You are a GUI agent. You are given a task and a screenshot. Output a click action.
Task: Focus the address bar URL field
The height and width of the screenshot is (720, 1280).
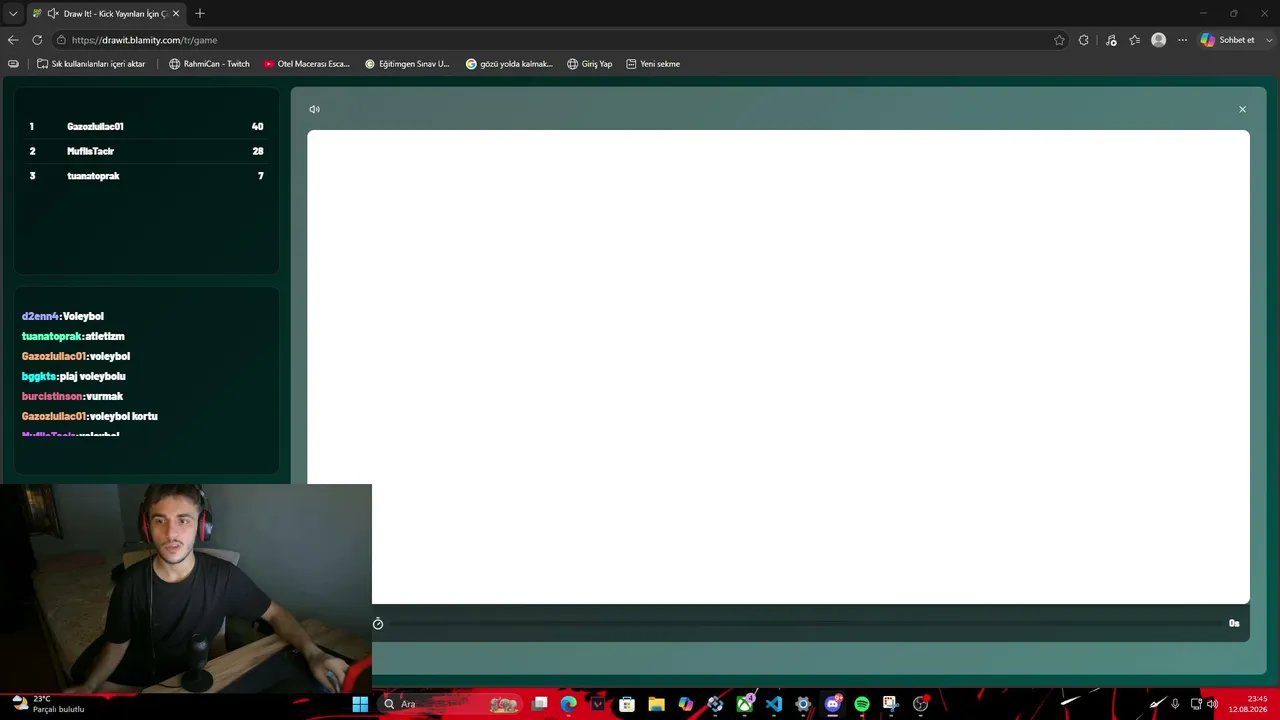click(560, 40)
